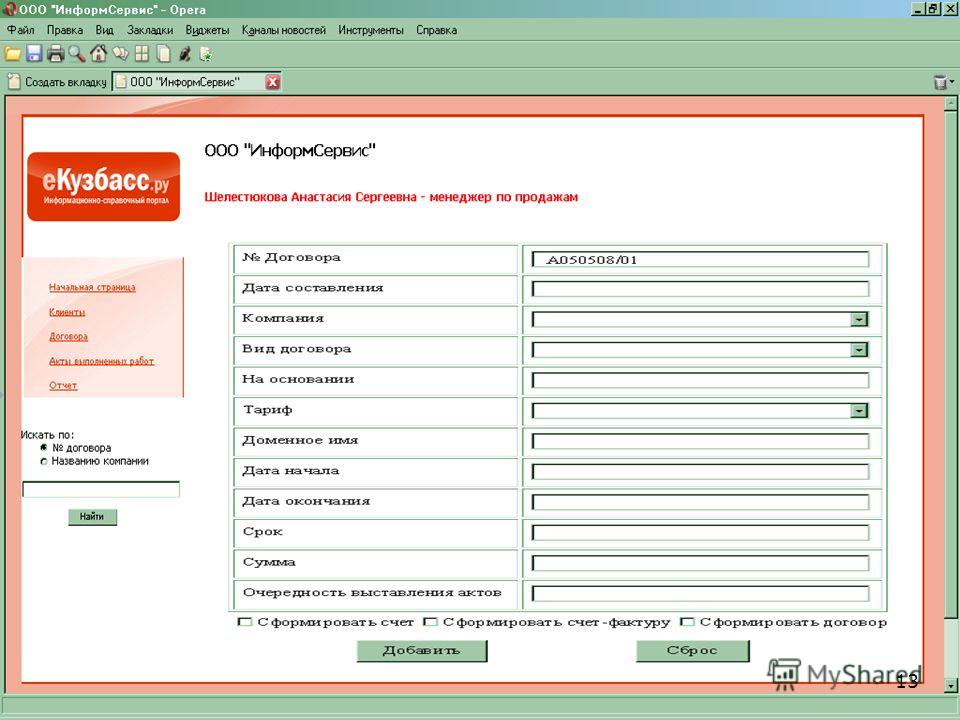The image size is (960, 720).
Task: Print the page using the printer icon
Action: (56, 54)
